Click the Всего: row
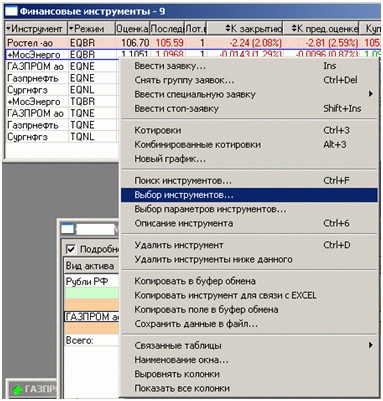Screen dimensions: 383x401 91,340
